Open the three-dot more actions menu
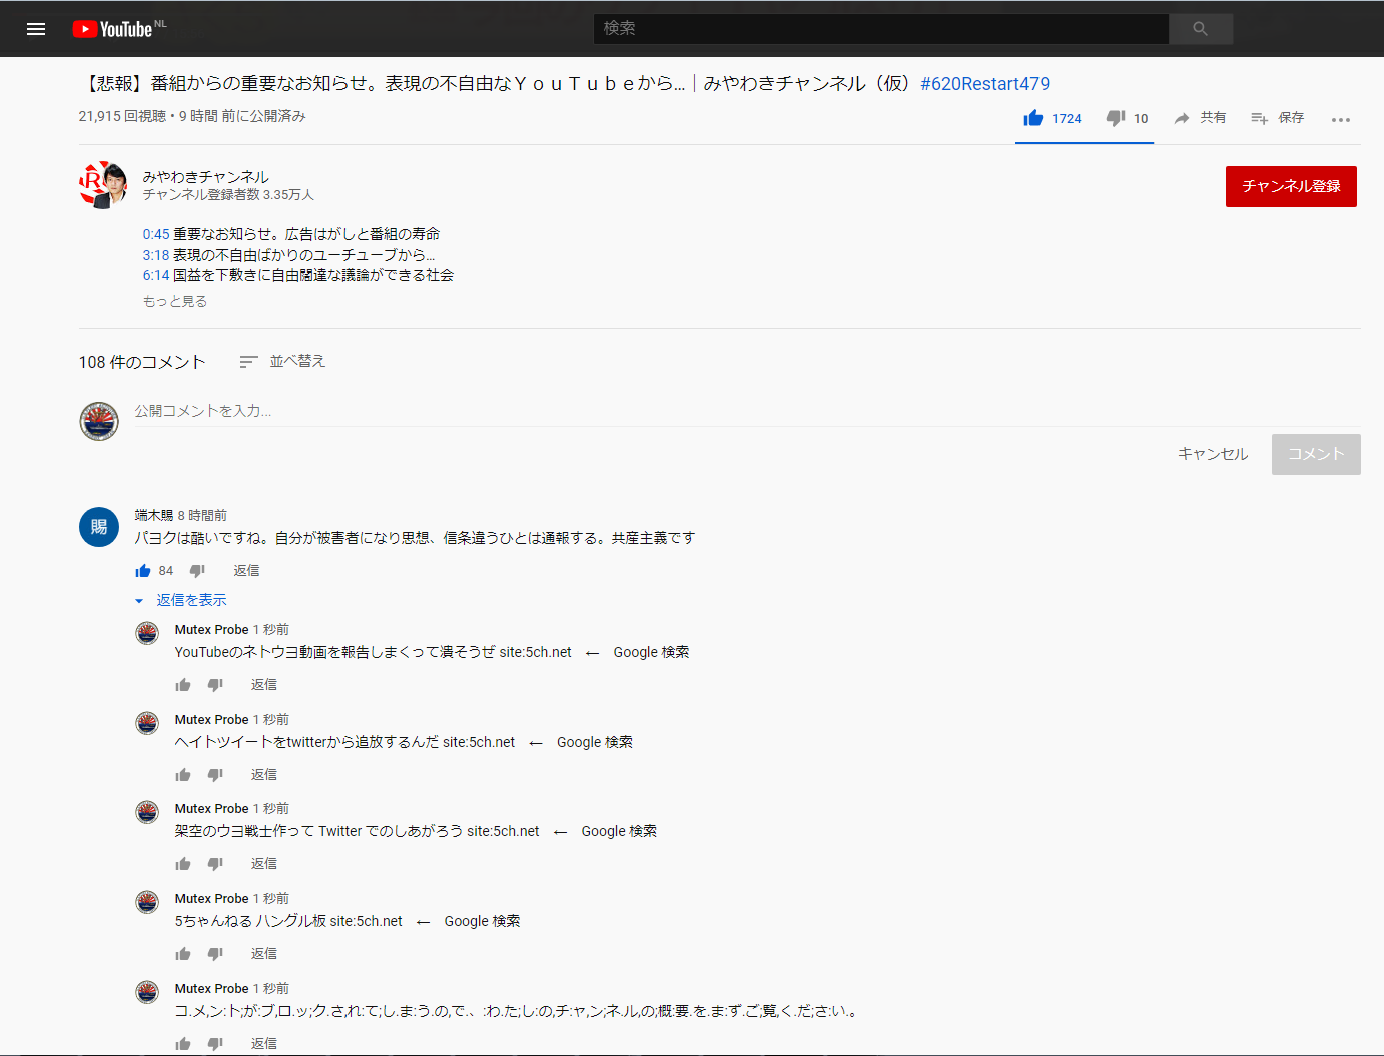Screen dimensions: 1384x1056 point(1340,119)
